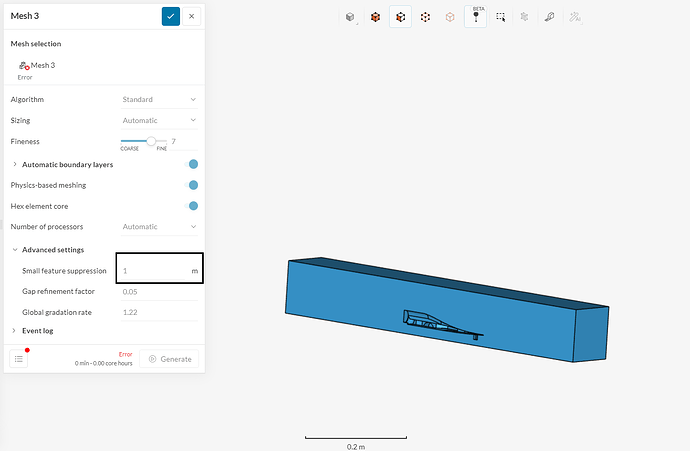Collapse the Advanced settings section
This screenshot has width=690, height=451.
(x=15, y=249)
